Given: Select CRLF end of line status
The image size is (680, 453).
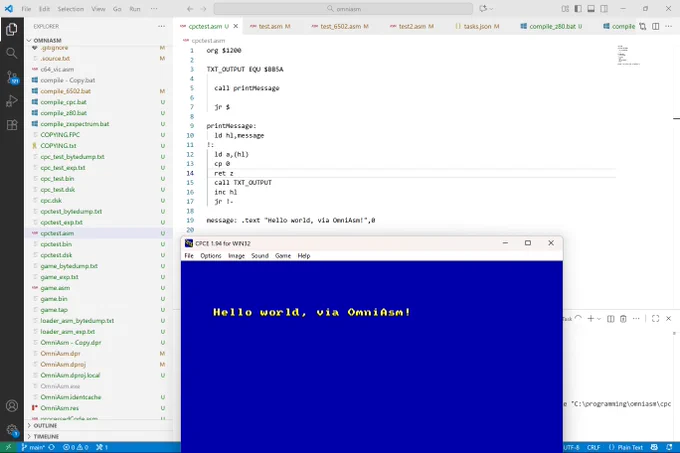Looking at the screenshot, I should point(593,447).
